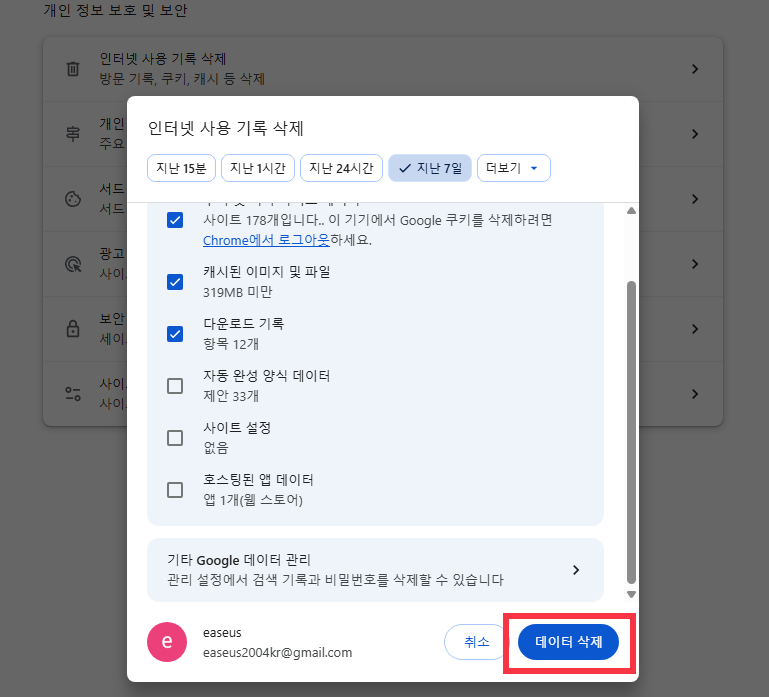Click the 앱 1개(웹 스토어) text
The image size is (769, 697).
(x=253, y=500)
